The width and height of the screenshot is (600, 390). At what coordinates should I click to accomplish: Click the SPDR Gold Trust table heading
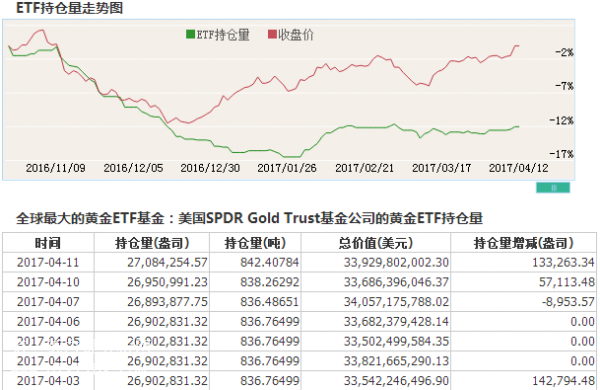(249, 219)
